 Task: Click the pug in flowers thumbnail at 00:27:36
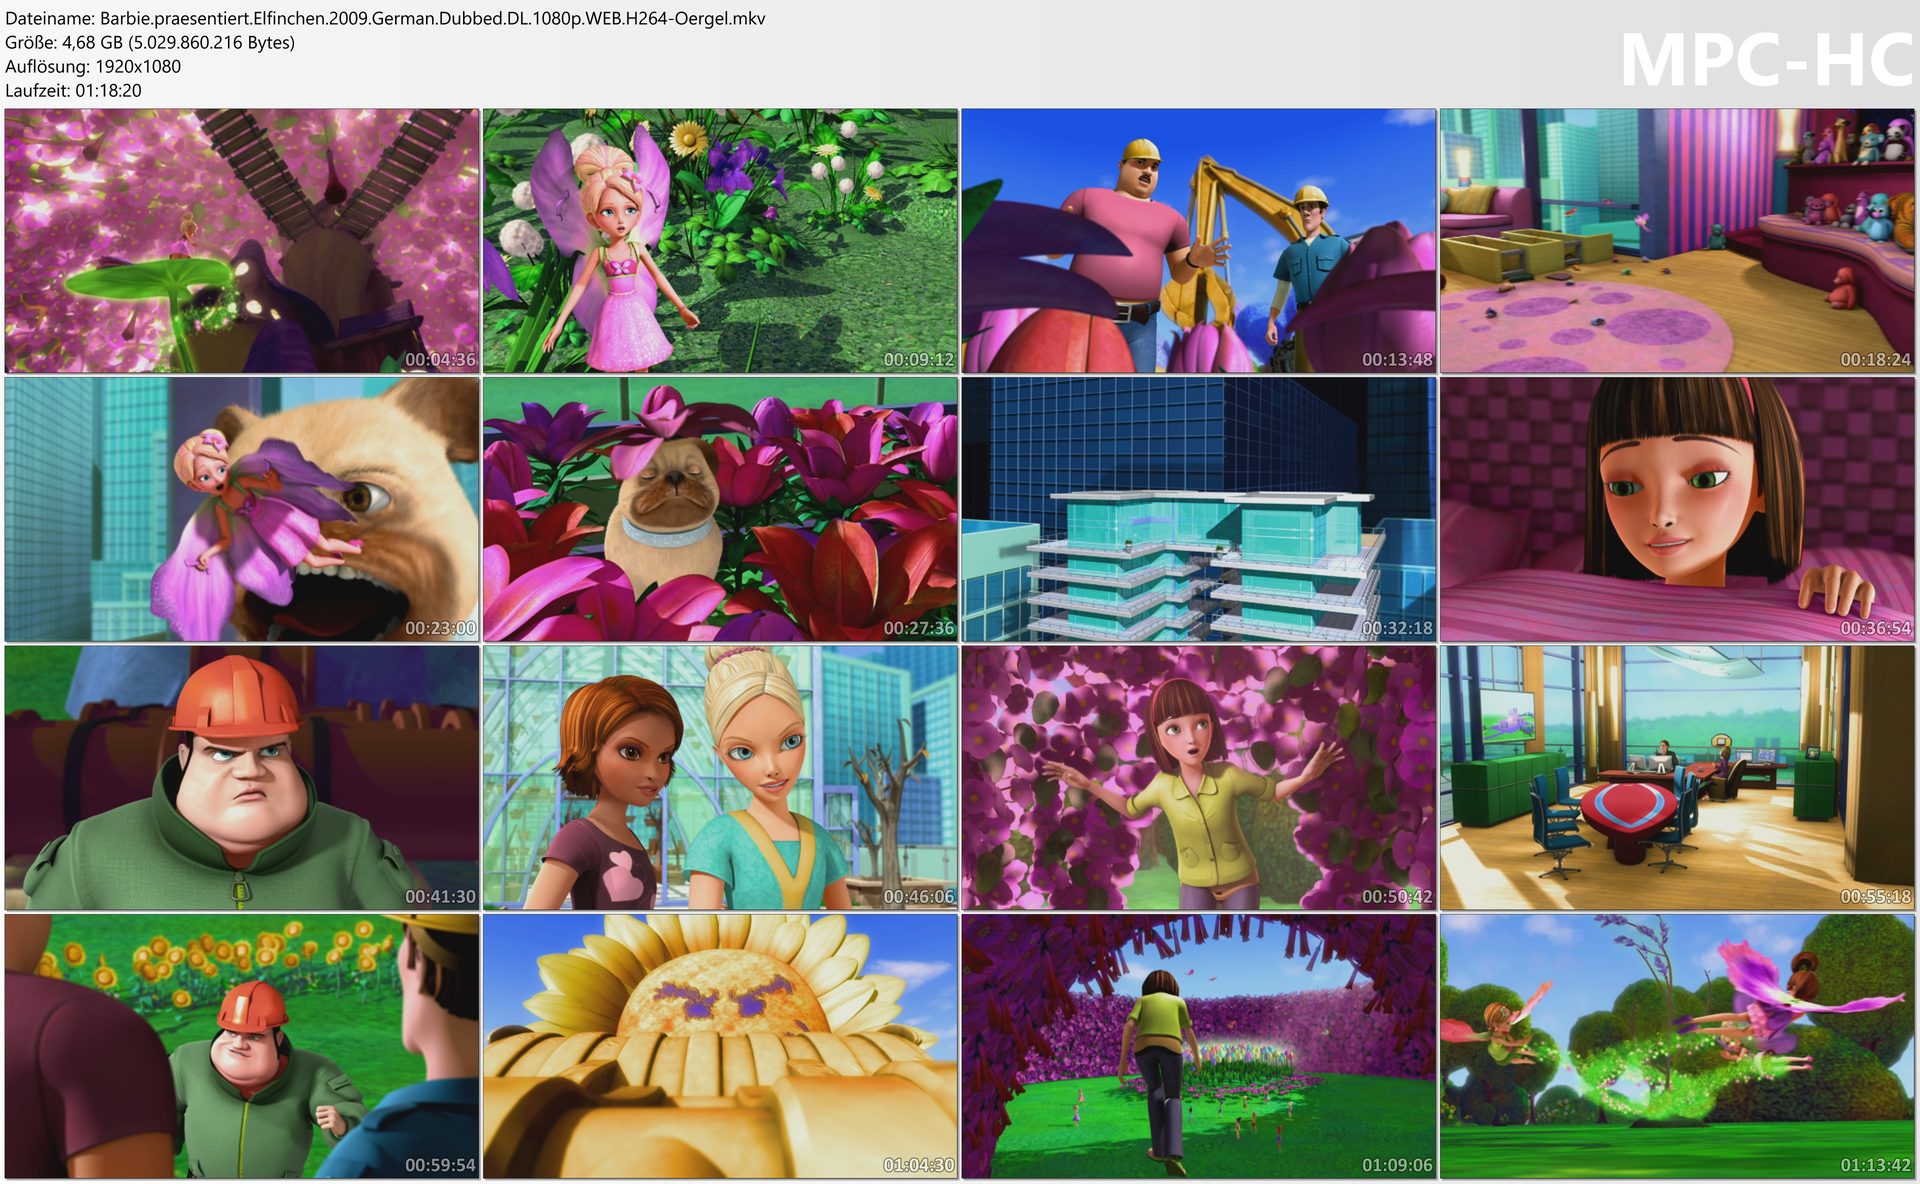[x=720, y=509]
